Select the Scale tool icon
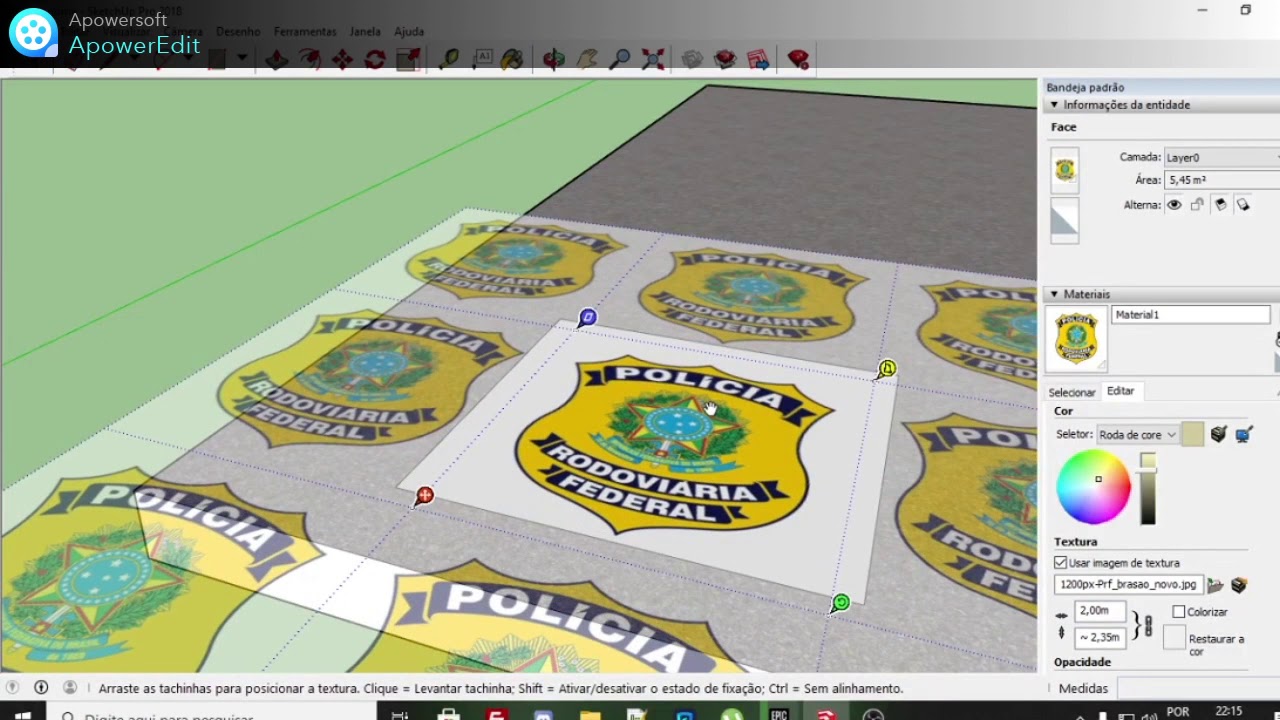This screenshot has width=1280, height=720. coord(408,60)
